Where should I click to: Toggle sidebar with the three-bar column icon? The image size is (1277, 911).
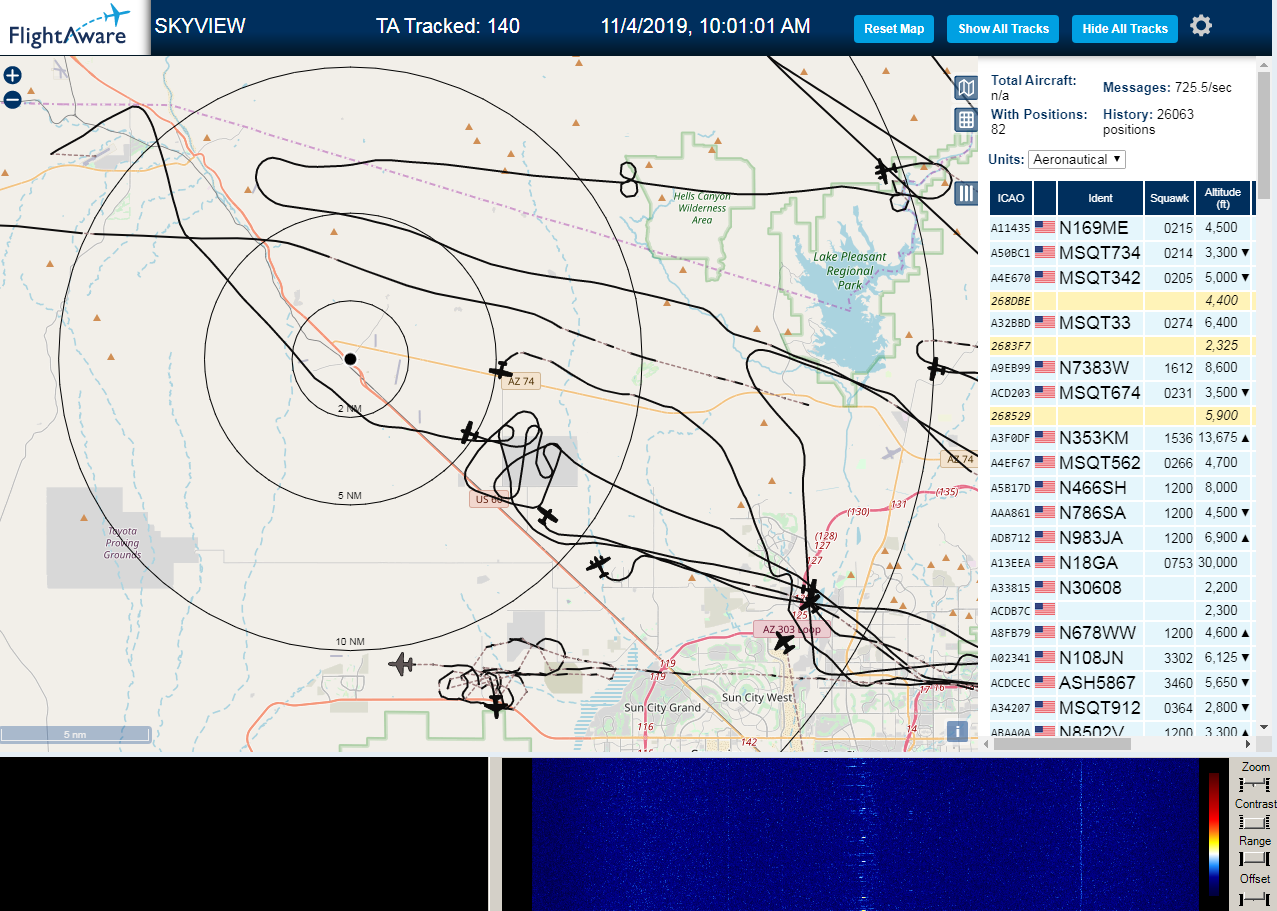point(966,193)
